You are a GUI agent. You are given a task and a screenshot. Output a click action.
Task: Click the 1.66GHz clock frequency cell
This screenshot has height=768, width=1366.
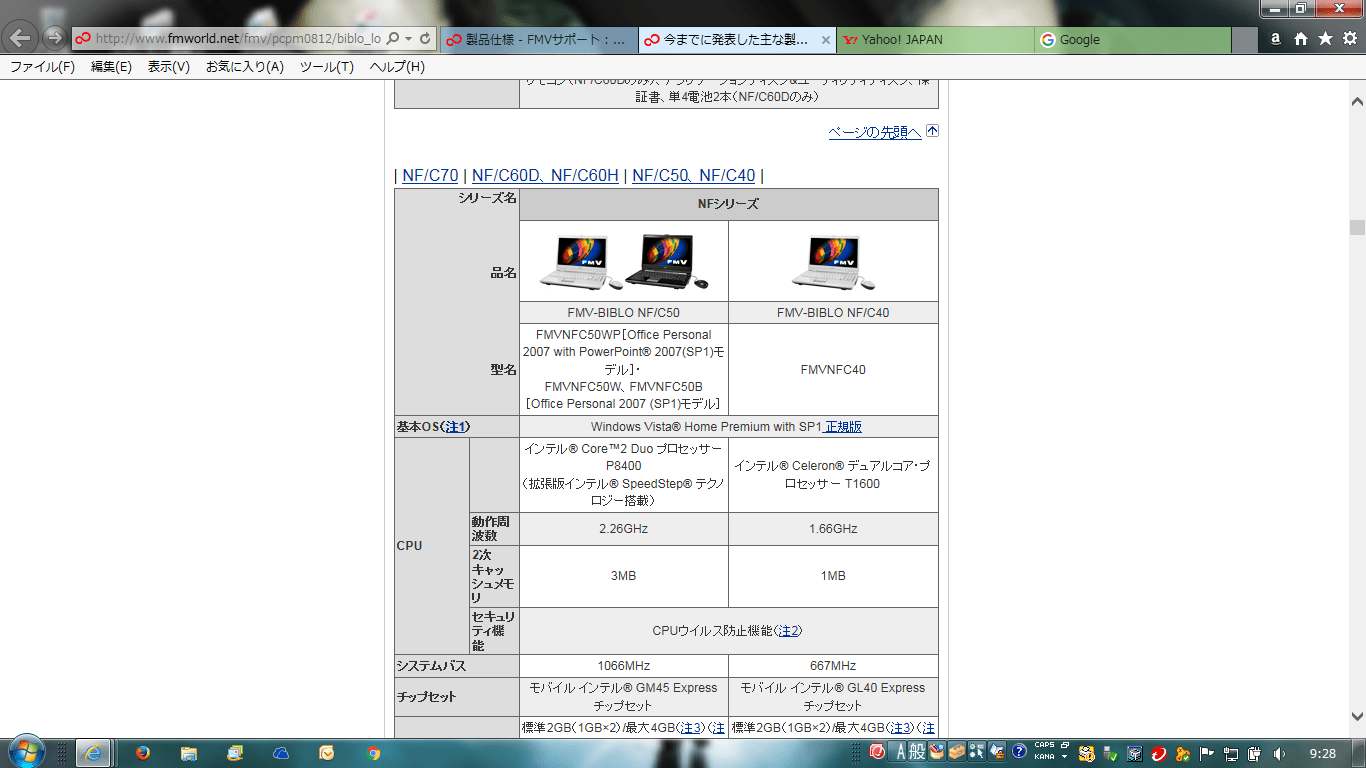tap(833, 529)
